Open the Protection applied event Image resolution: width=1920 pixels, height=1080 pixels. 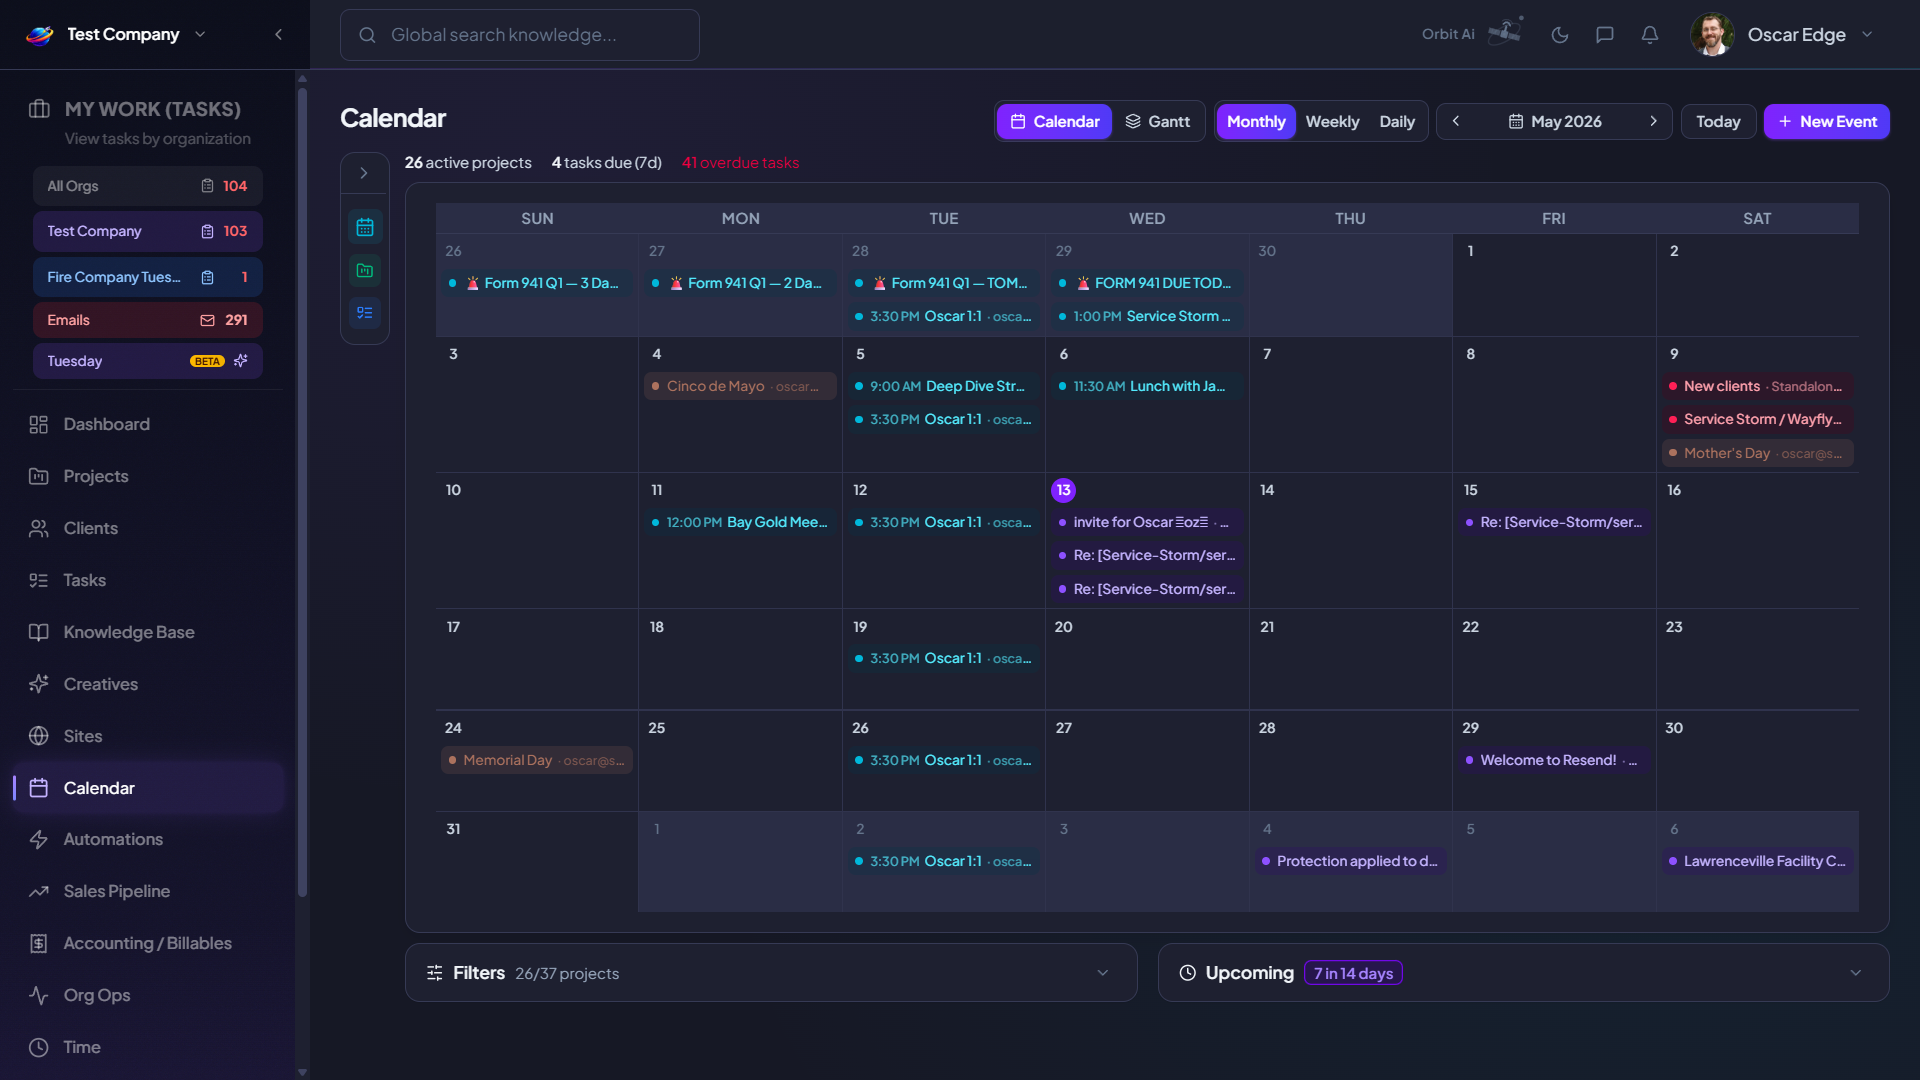pos(1351,862)
